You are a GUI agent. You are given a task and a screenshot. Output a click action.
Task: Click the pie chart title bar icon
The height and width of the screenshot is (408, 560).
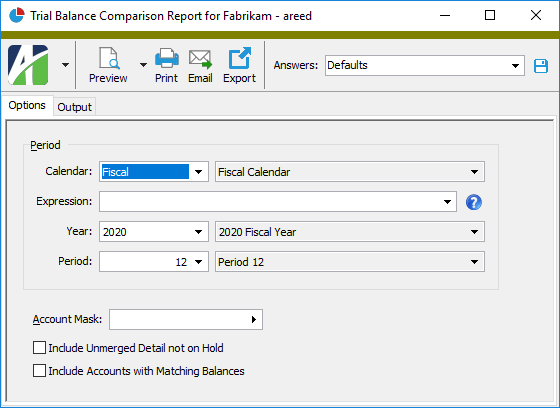click(16, 15)
